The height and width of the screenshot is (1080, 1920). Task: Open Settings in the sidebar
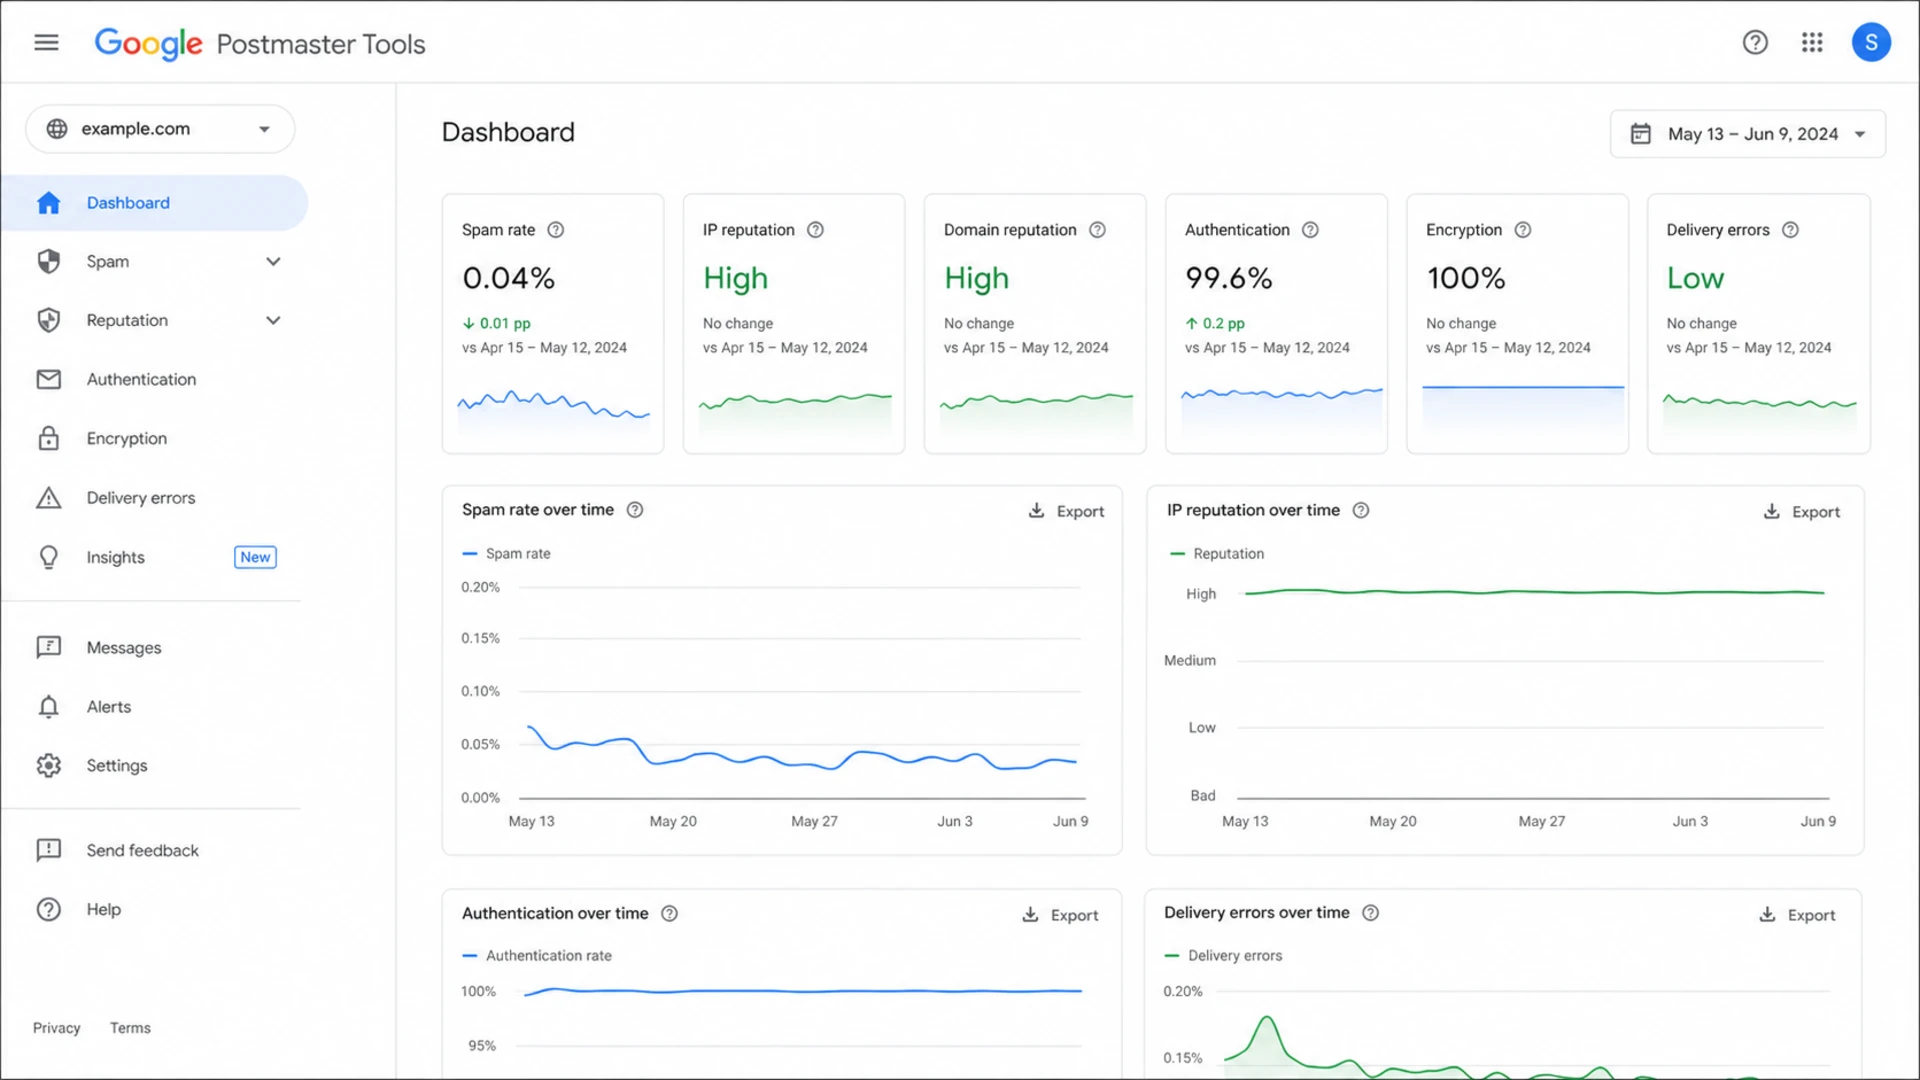point(155,766)
